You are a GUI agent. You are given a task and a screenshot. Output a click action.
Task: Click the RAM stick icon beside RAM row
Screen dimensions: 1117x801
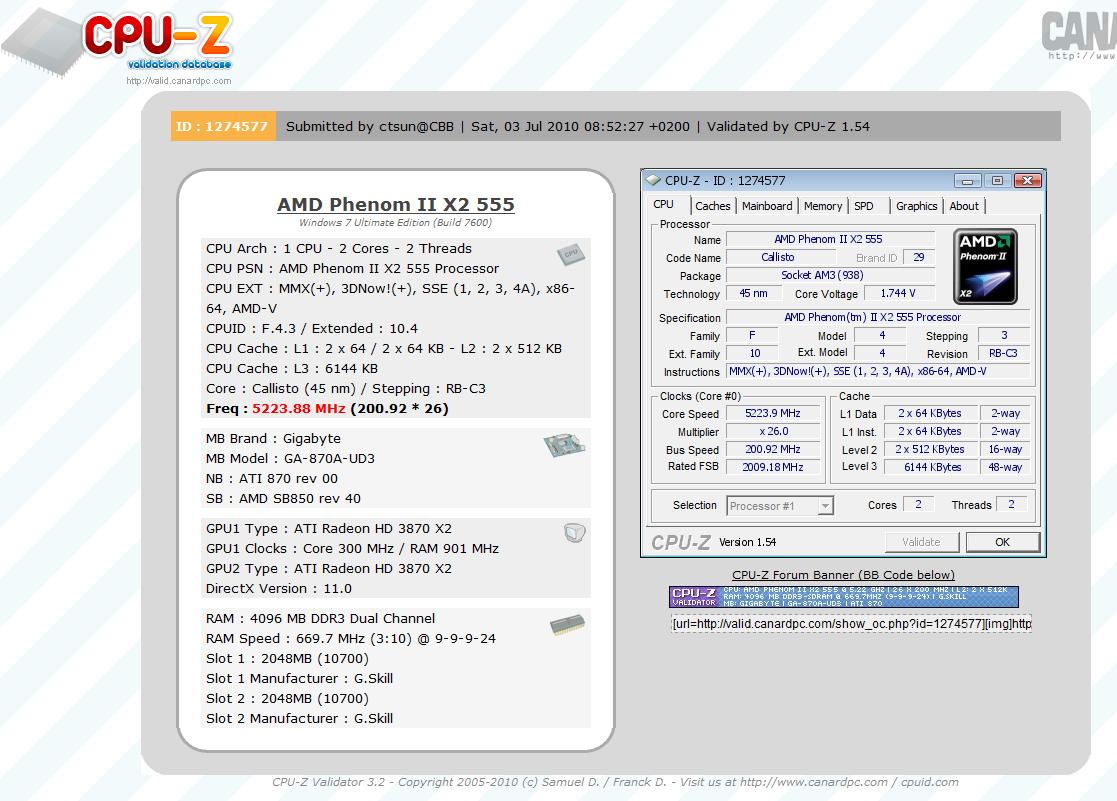click(x=567, y=625)
